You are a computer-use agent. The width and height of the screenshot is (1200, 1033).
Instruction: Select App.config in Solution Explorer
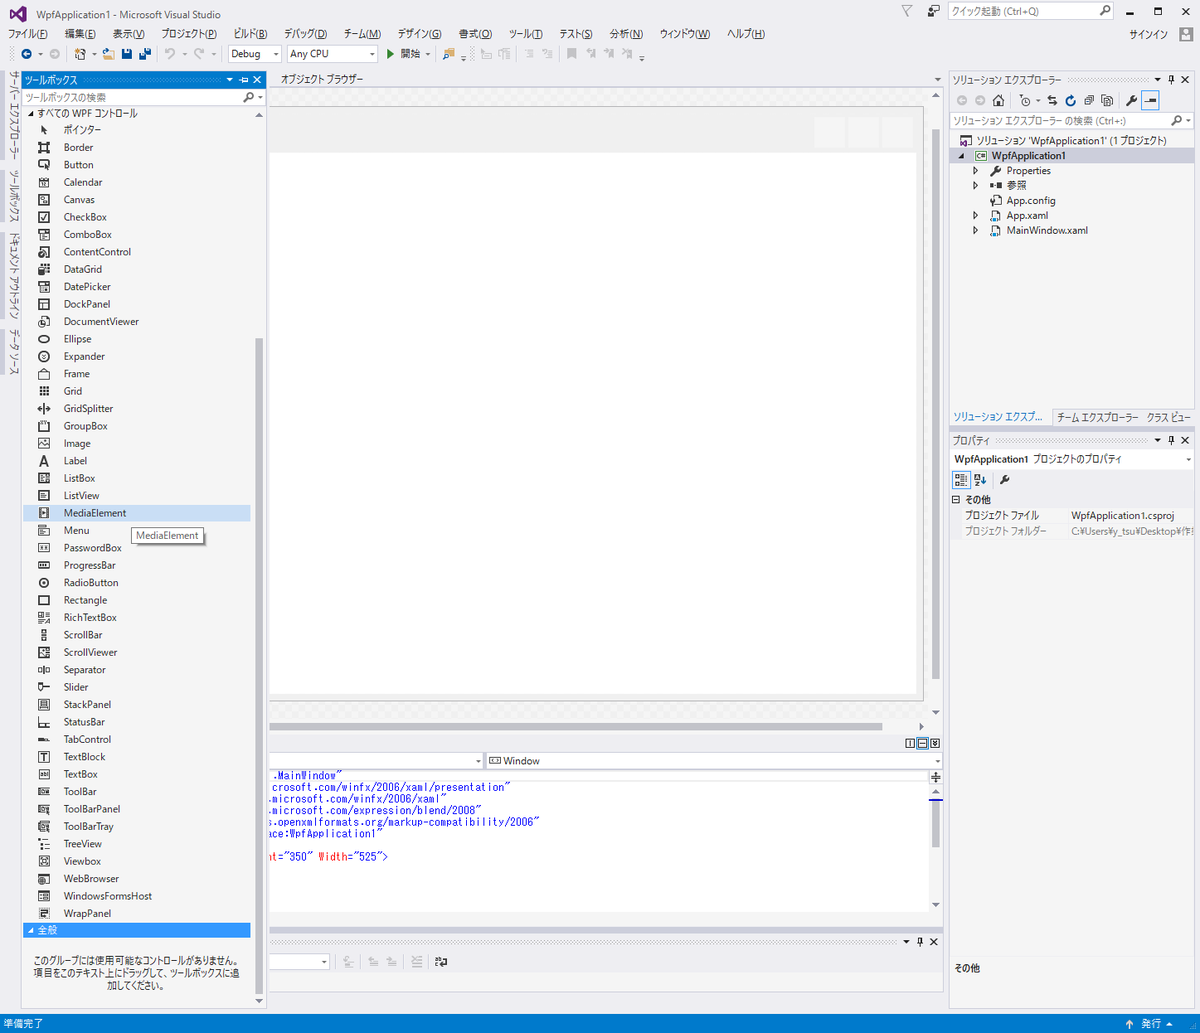point(1031,201)
